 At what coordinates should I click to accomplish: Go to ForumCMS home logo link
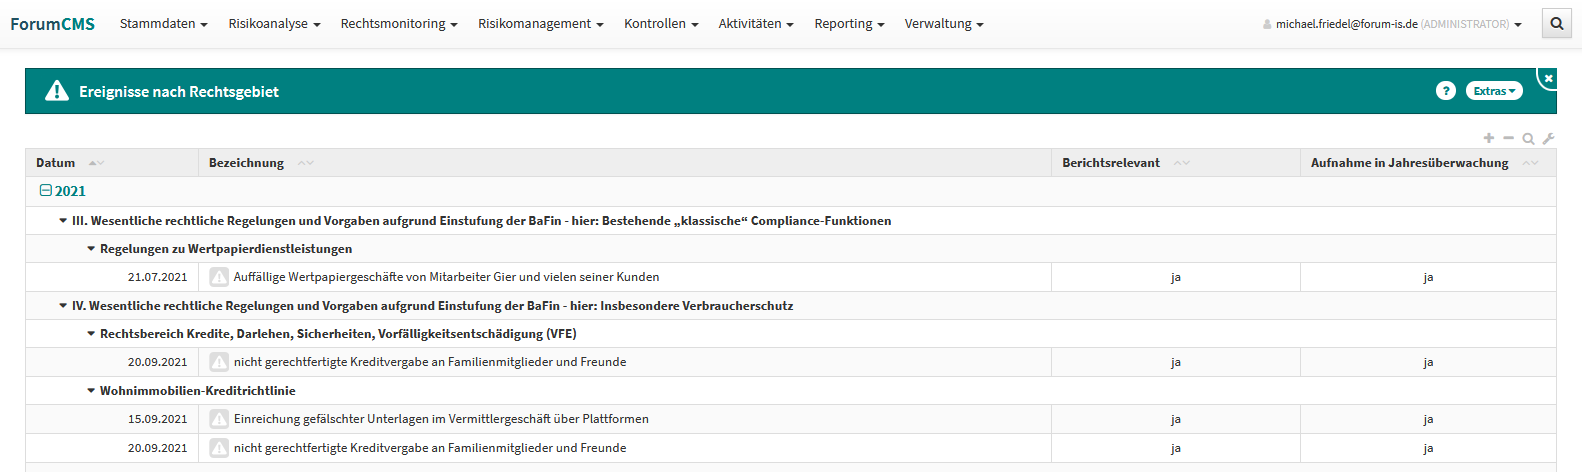tap(52, 24)
